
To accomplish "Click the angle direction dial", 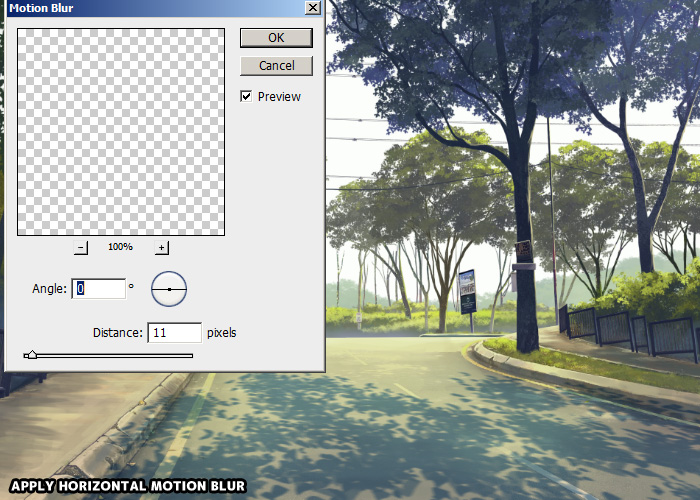I will click(169, 289).
